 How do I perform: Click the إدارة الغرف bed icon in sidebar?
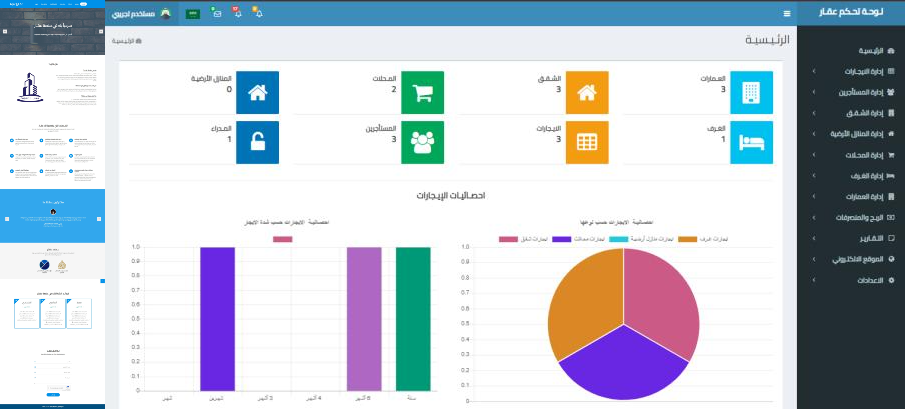click(891, 175)
